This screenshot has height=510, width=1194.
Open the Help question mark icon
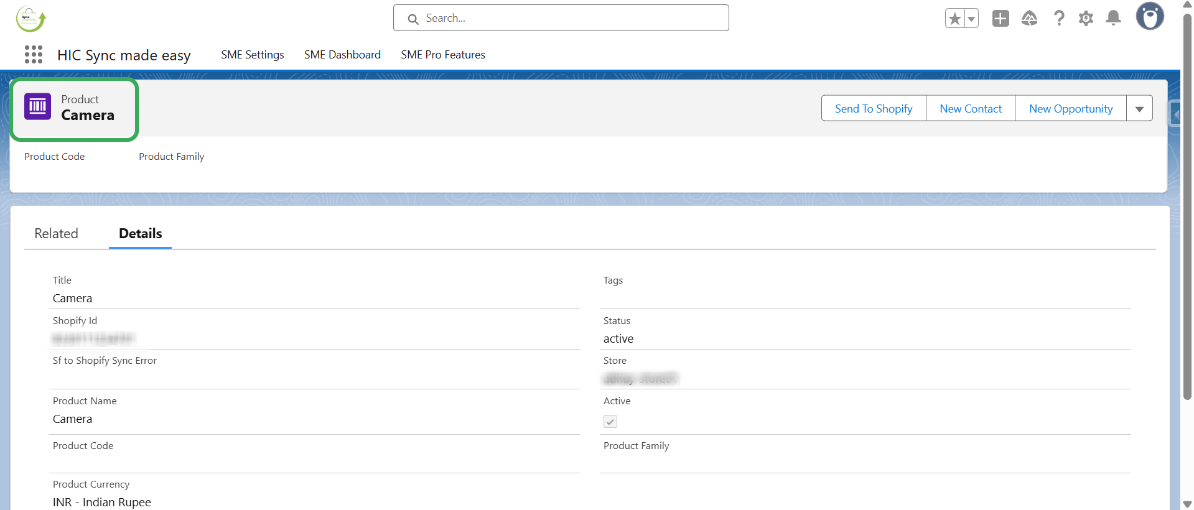pos(1058,18)
